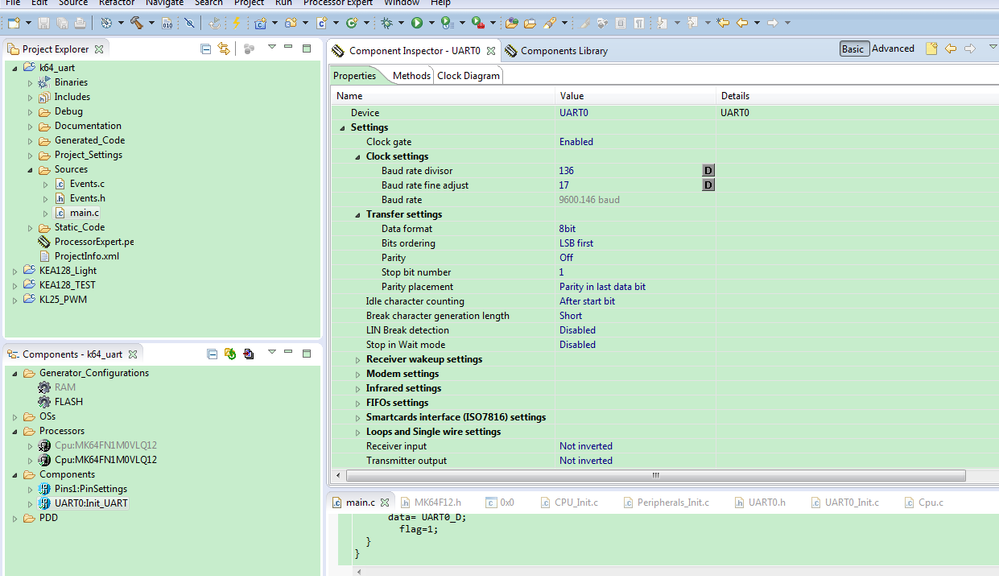Click Last Edit Location arrow icon
The width and height of the screenshot is (999, 576).
[x=722, y=23]
